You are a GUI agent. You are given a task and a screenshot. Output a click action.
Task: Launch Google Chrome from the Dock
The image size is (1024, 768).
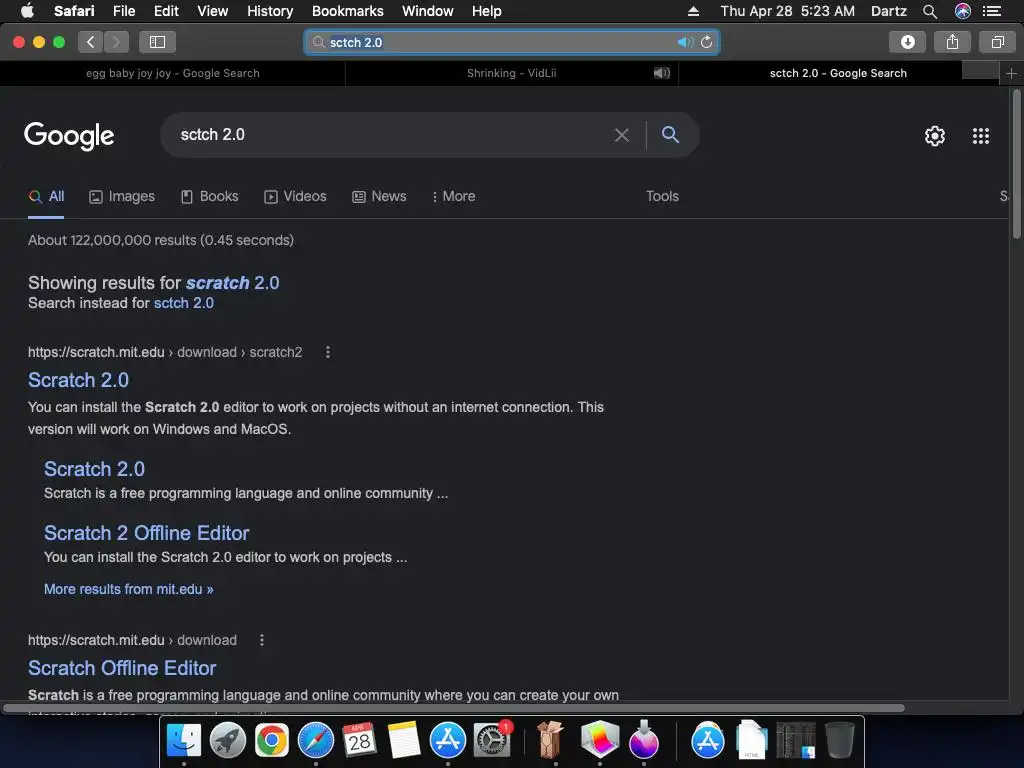(272, 740)
